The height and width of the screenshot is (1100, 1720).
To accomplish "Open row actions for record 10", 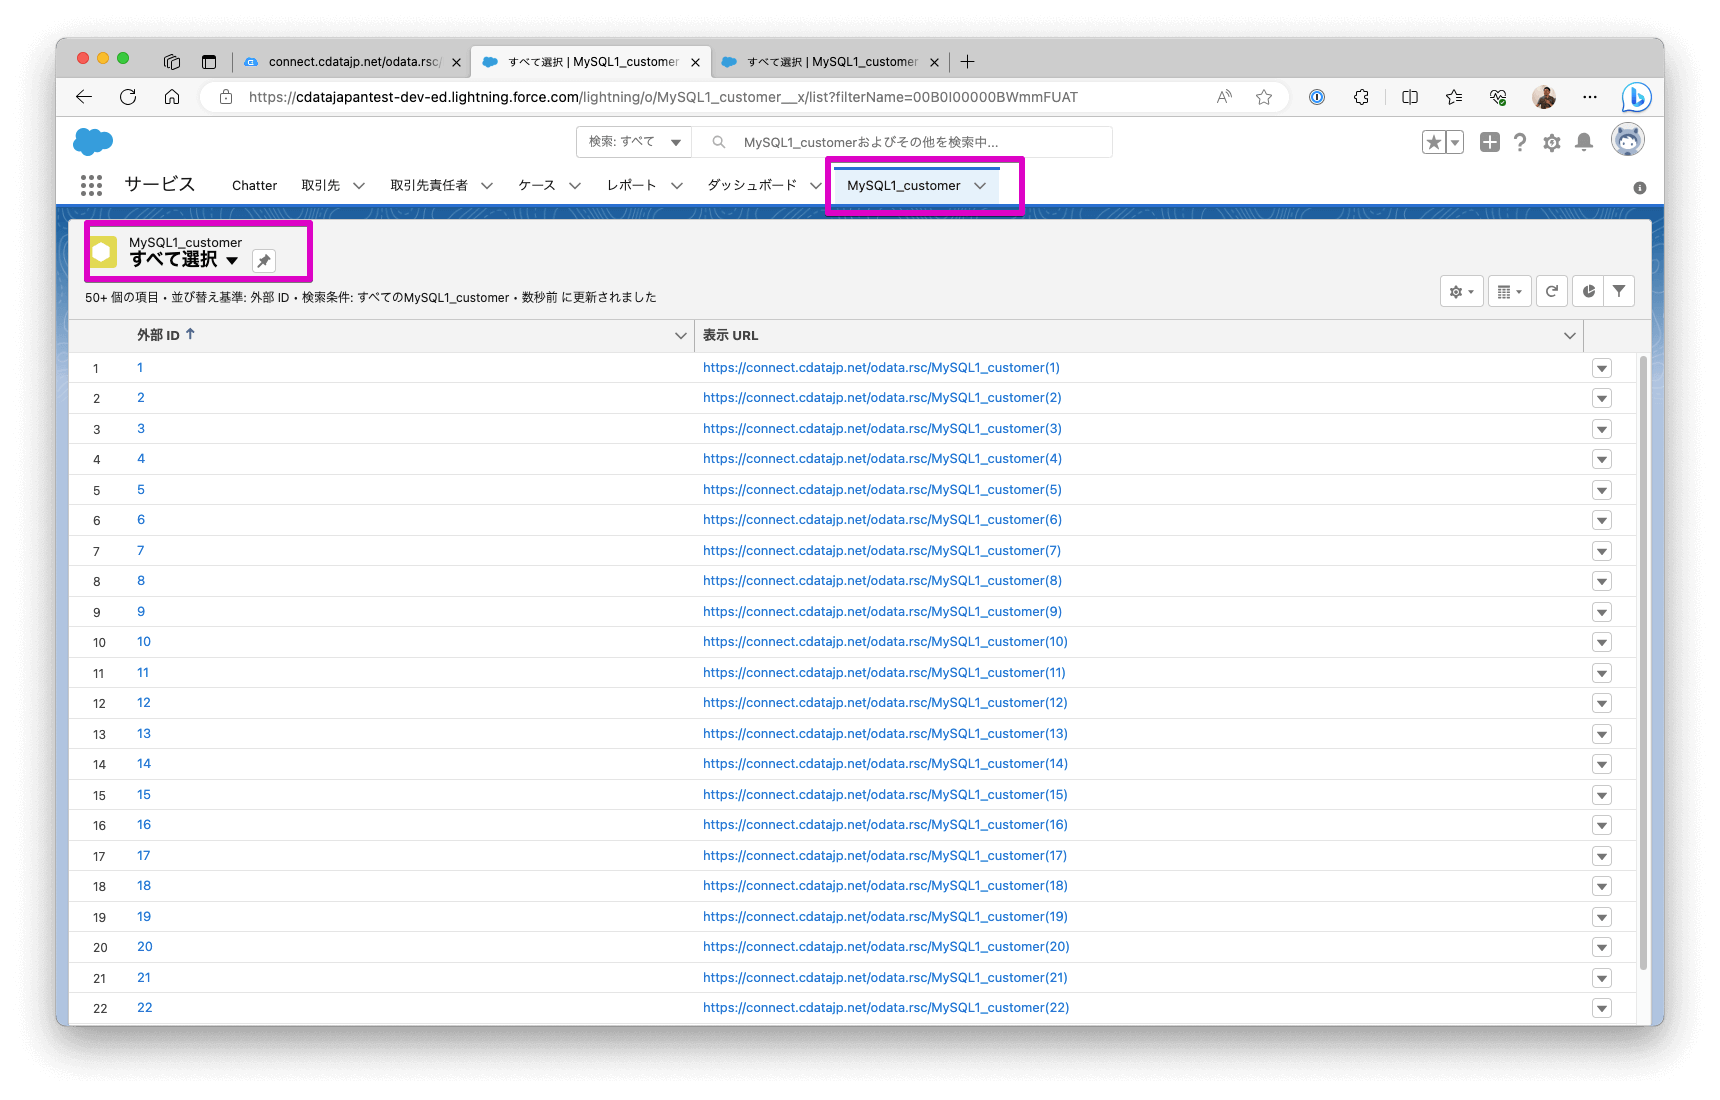I will point(1602,642).
